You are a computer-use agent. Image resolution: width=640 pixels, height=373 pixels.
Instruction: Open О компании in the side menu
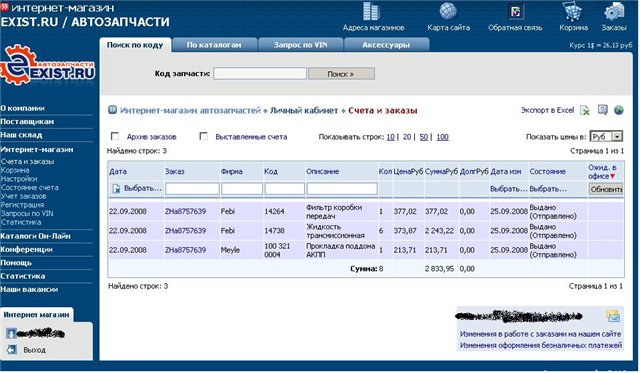coord(22,108)
